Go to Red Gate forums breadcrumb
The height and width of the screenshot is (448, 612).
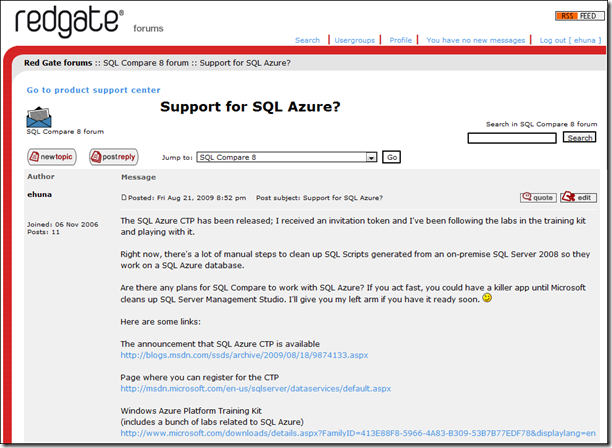coord(58,63)
